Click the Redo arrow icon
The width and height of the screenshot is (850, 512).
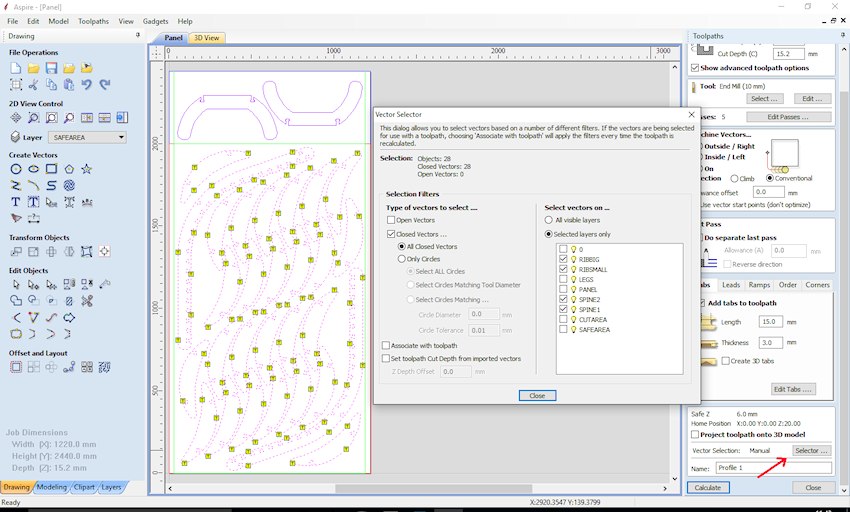pyautogui.click(x=105, y=85)
